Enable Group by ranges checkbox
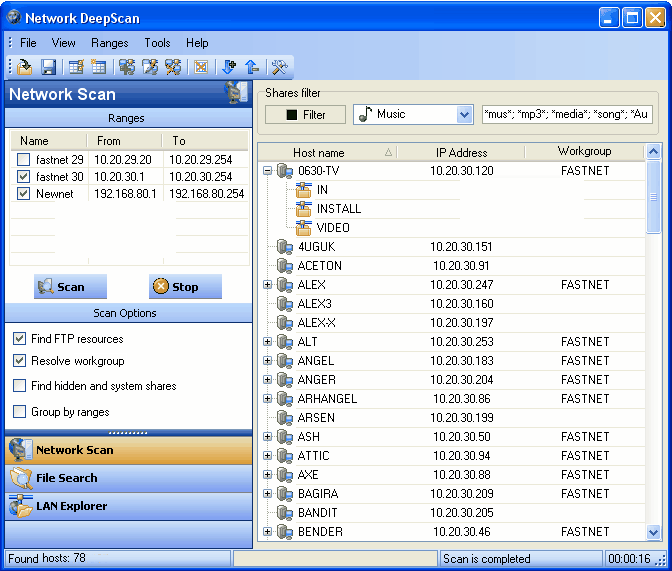Viewport: 672px width, 571px height. click(x=19, y=412)
